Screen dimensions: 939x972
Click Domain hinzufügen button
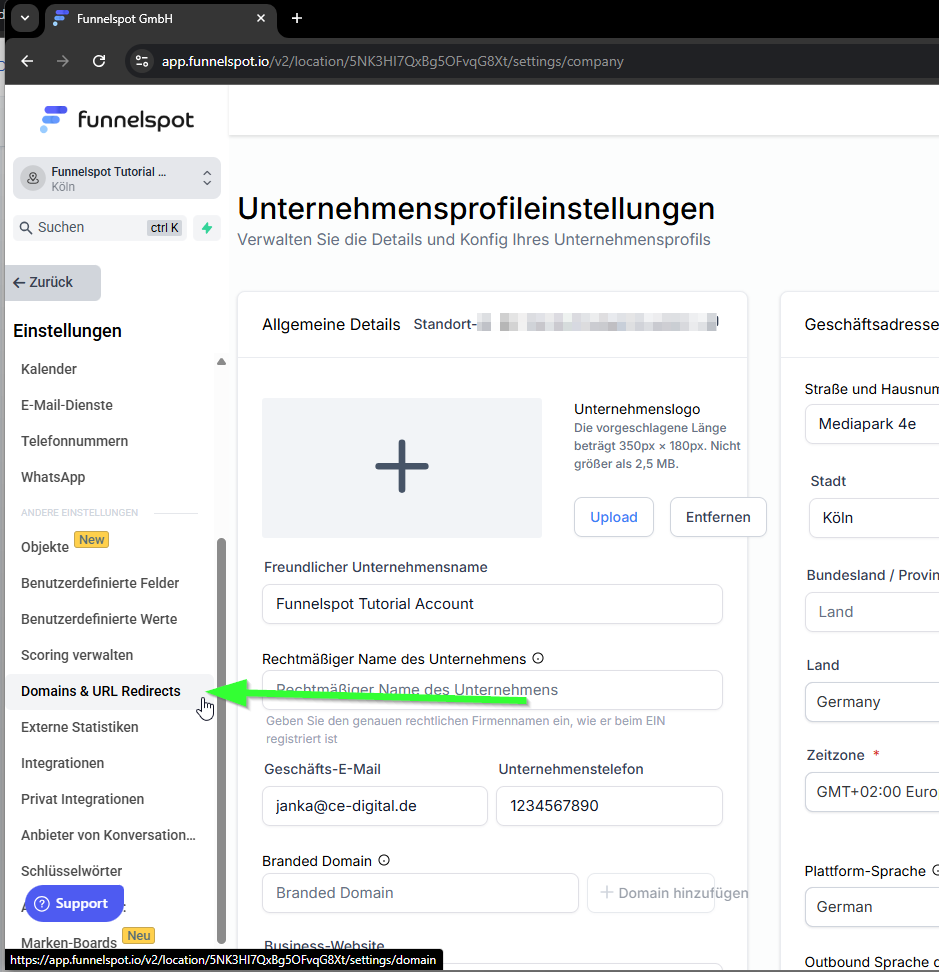651,893
